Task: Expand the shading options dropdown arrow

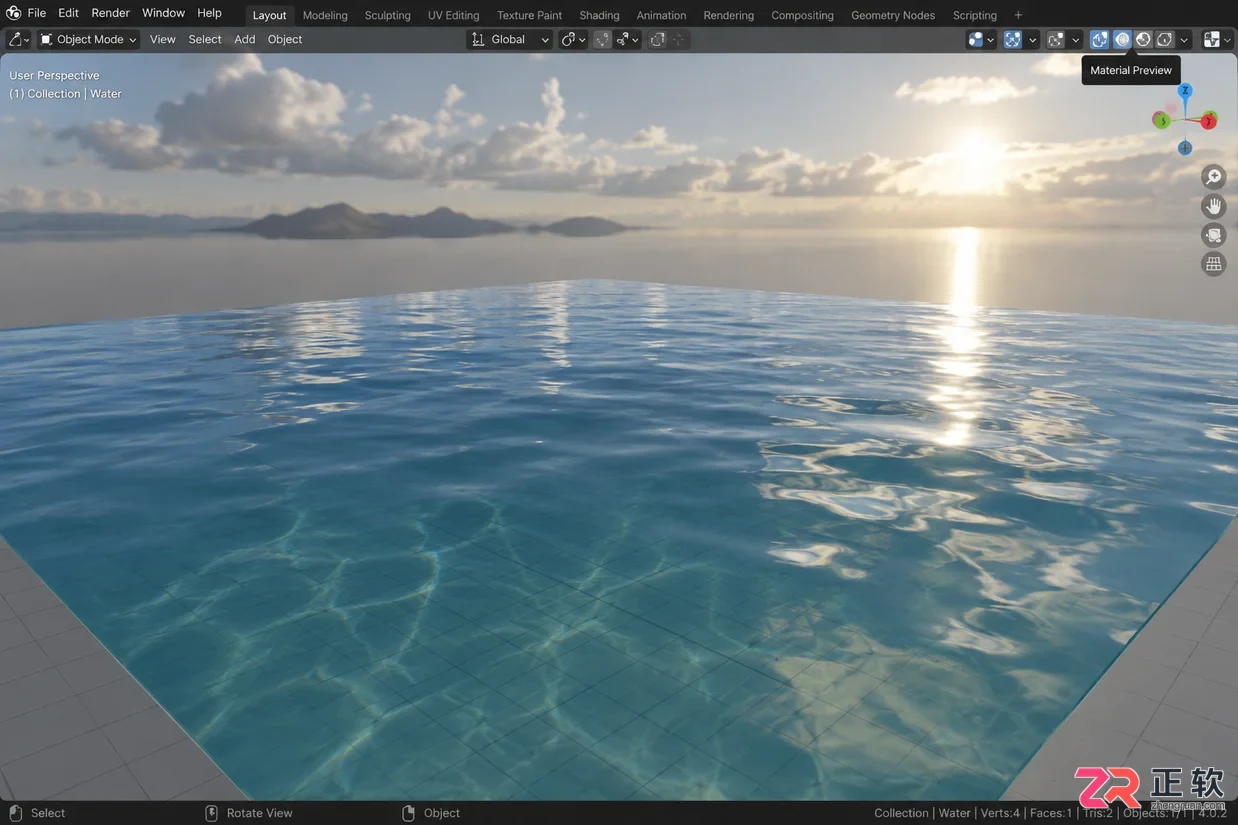Action: click(x=1184, y=39)
